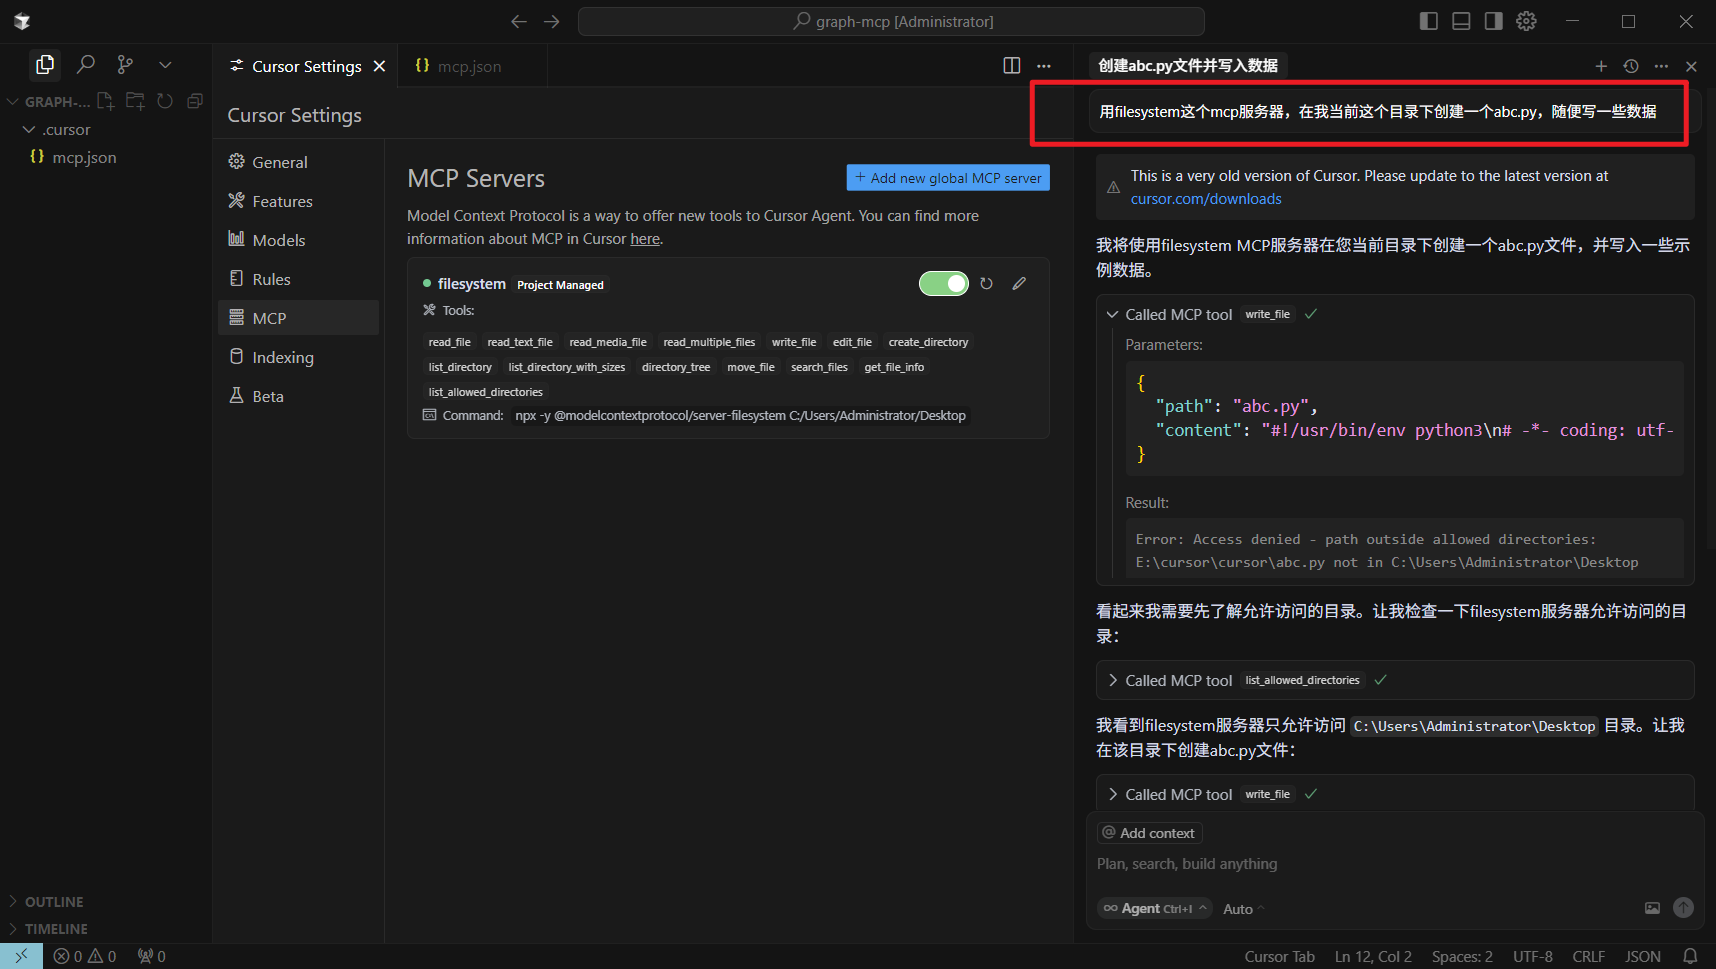Attach an image using image icon

point(1652,908)
